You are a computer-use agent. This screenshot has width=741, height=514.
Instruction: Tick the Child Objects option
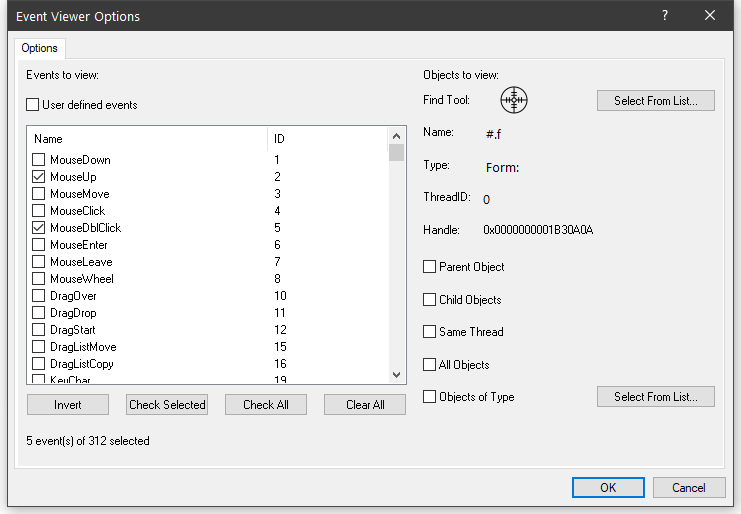430,300
